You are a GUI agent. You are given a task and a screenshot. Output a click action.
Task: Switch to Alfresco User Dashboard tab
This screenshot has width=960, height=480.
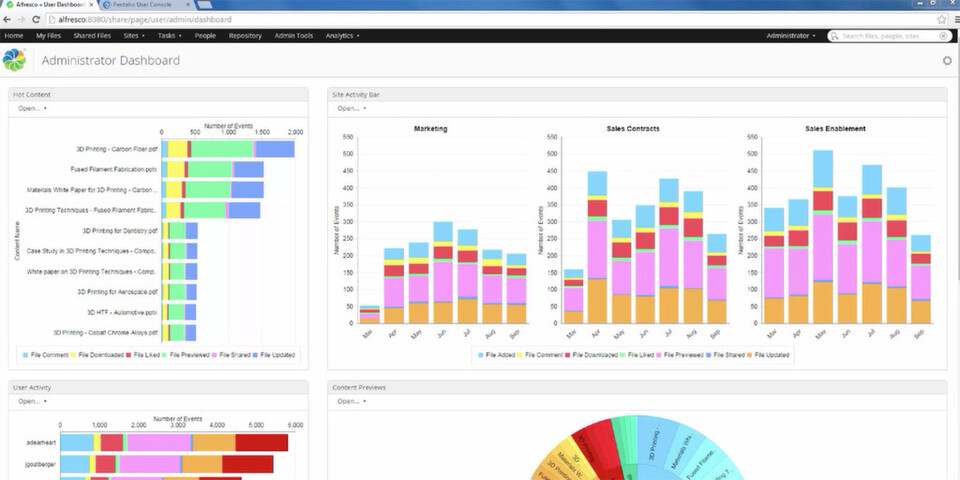[x=48, y=4]
